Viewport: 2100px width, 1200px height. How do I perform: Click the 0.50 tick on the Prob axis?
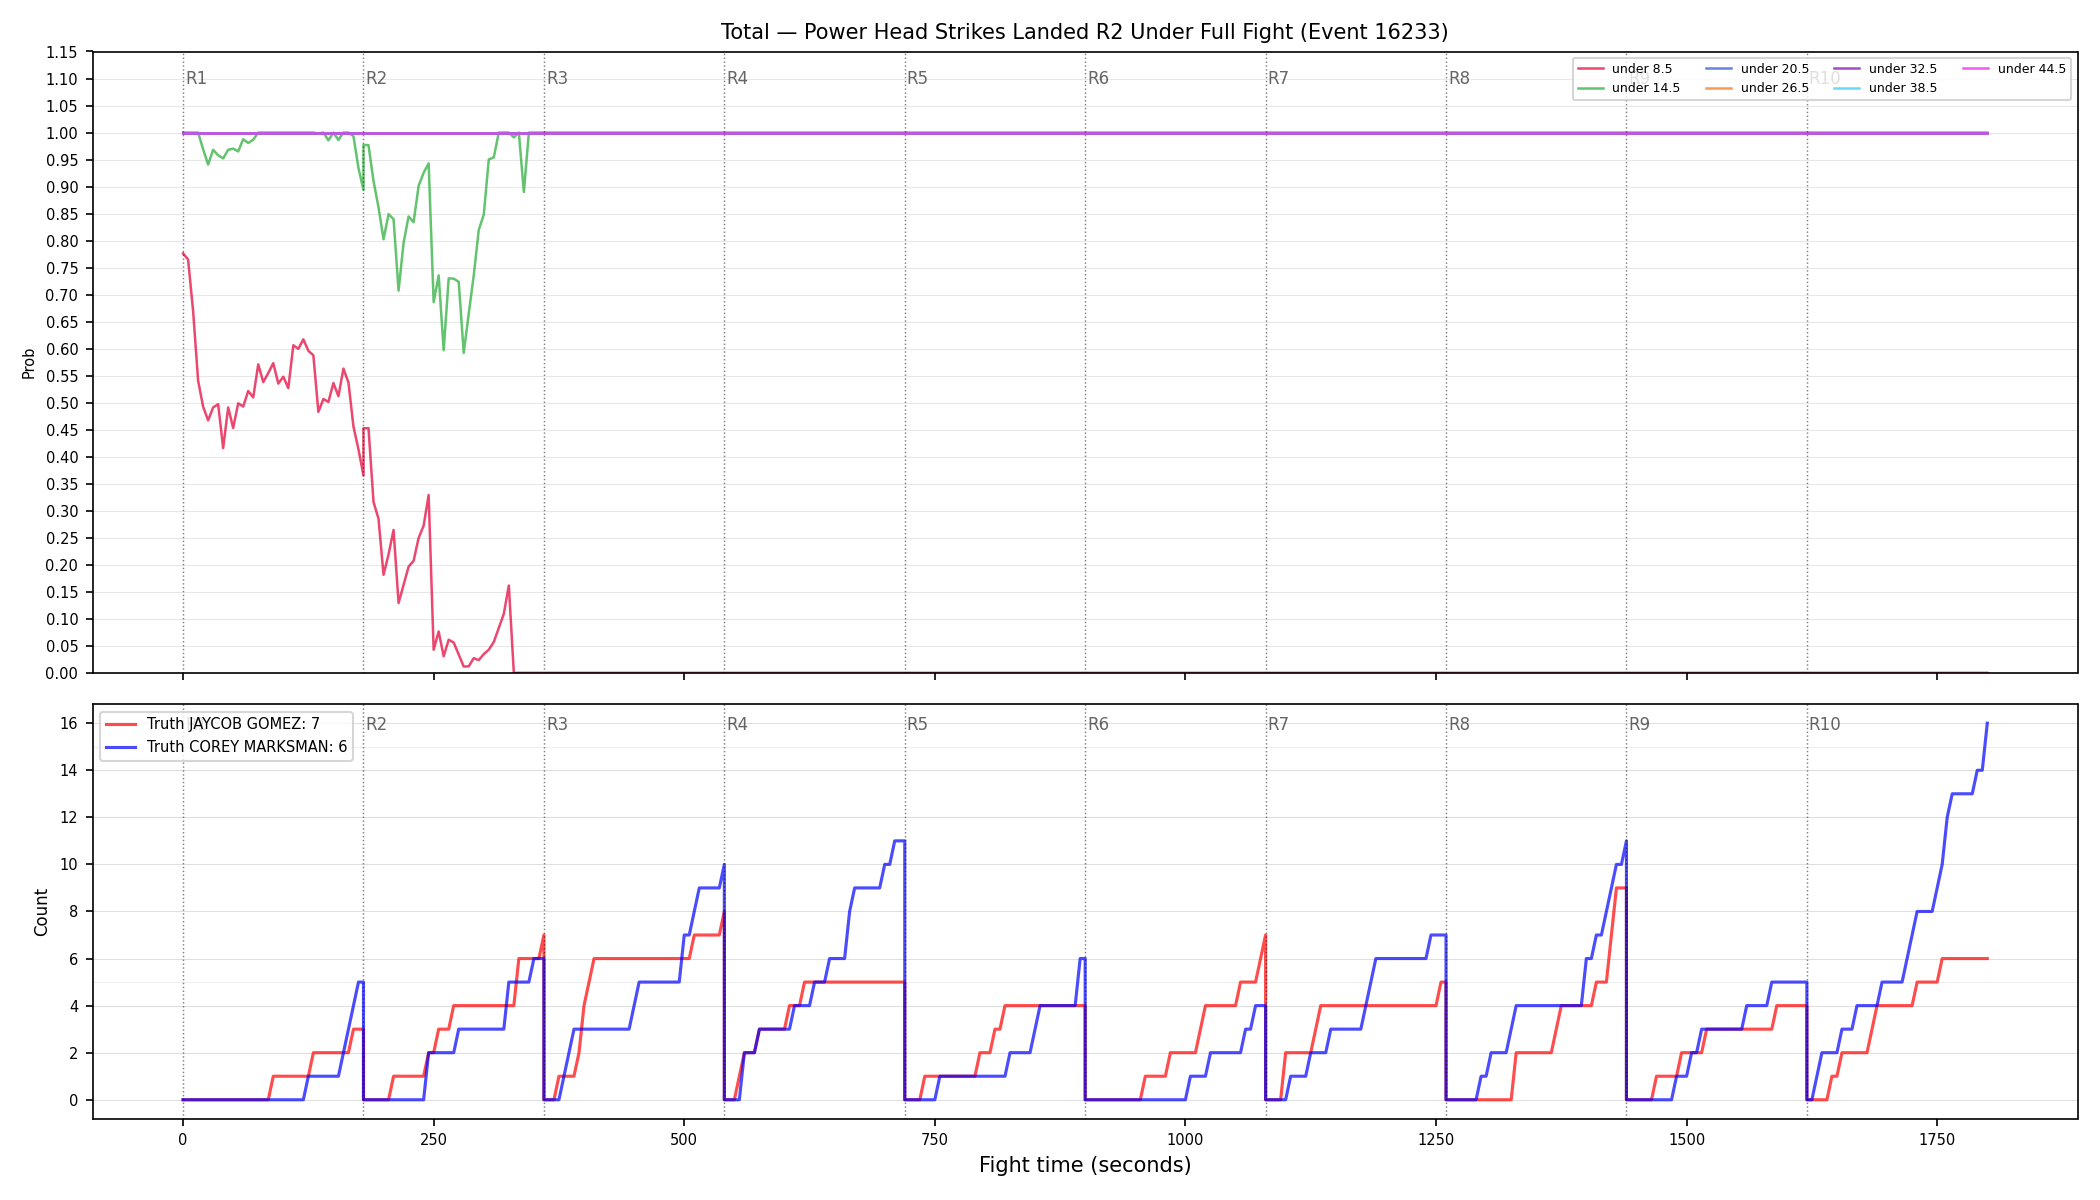(62, 404)
